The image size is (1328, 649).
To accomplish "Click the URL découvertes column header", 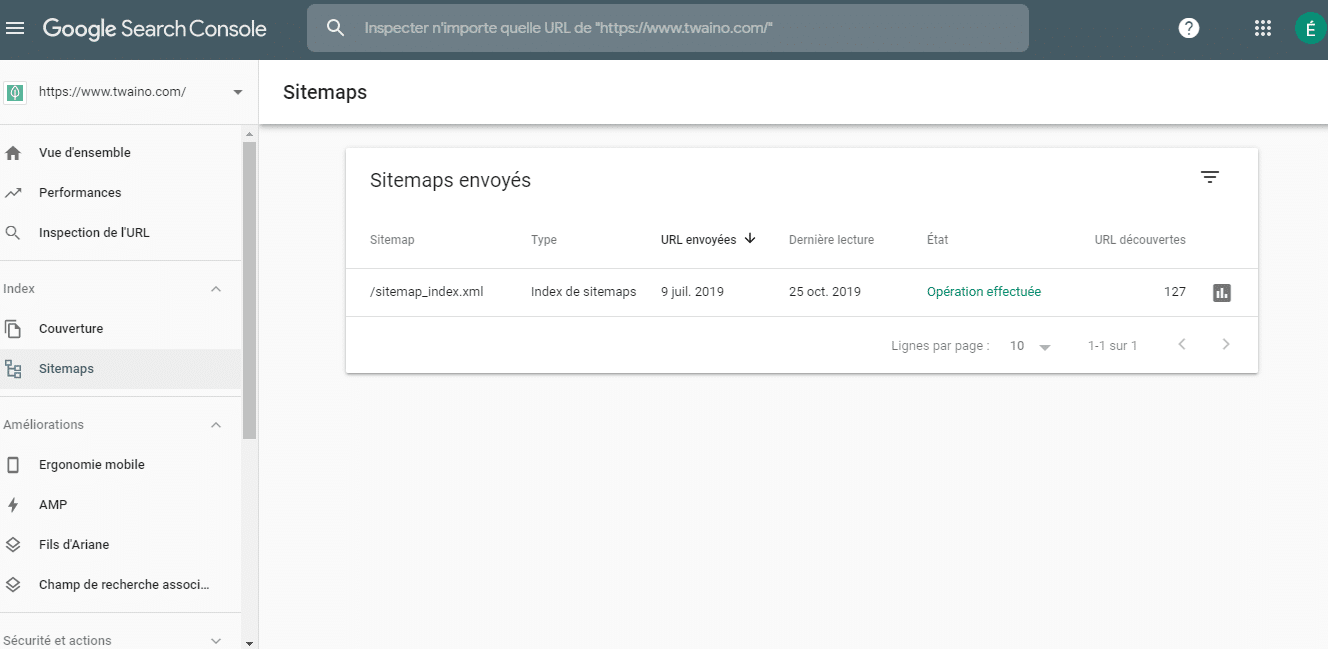I will [1140, 240].
